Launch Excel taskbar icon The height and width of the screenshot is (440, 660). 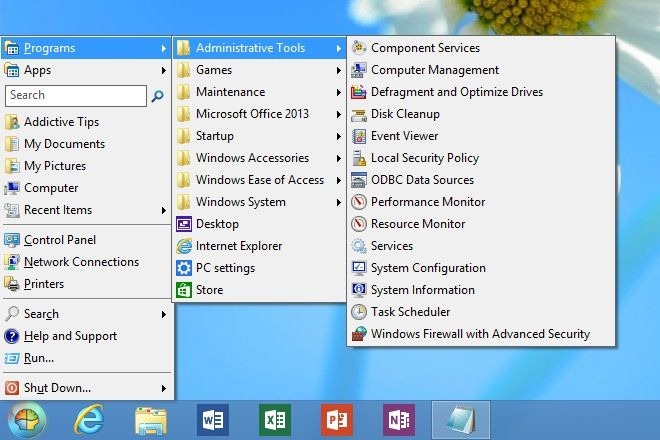click(x=275, y=420)
